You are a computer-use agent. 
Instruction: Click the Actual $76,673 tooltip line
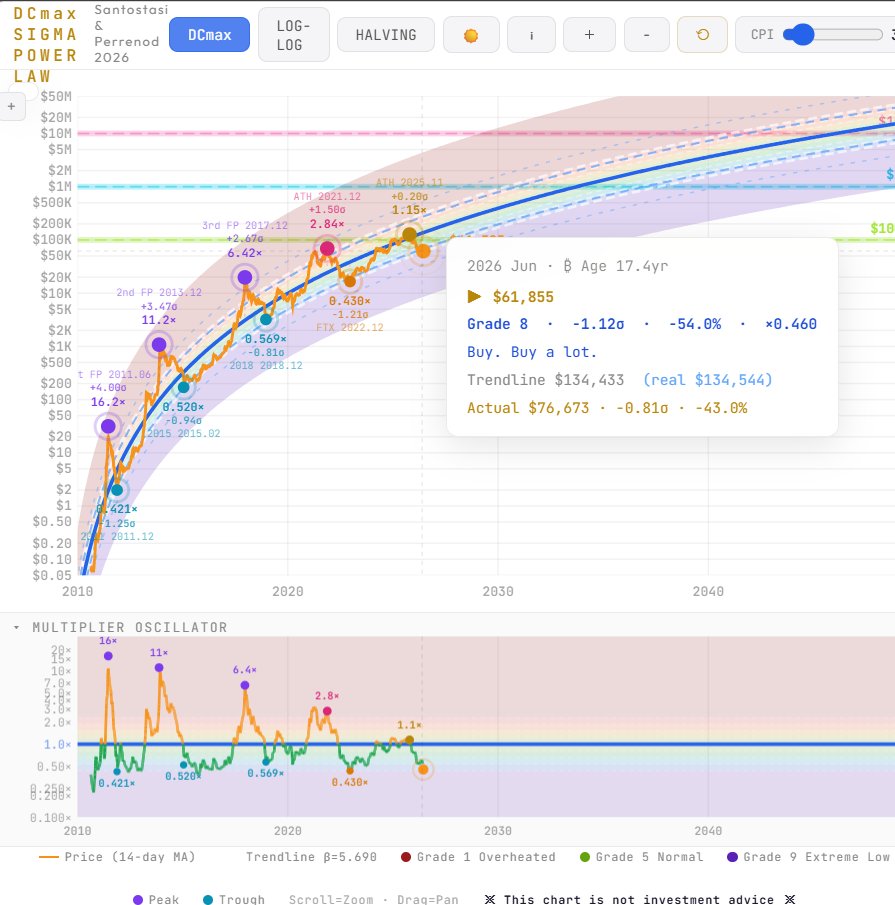[607, 408]
